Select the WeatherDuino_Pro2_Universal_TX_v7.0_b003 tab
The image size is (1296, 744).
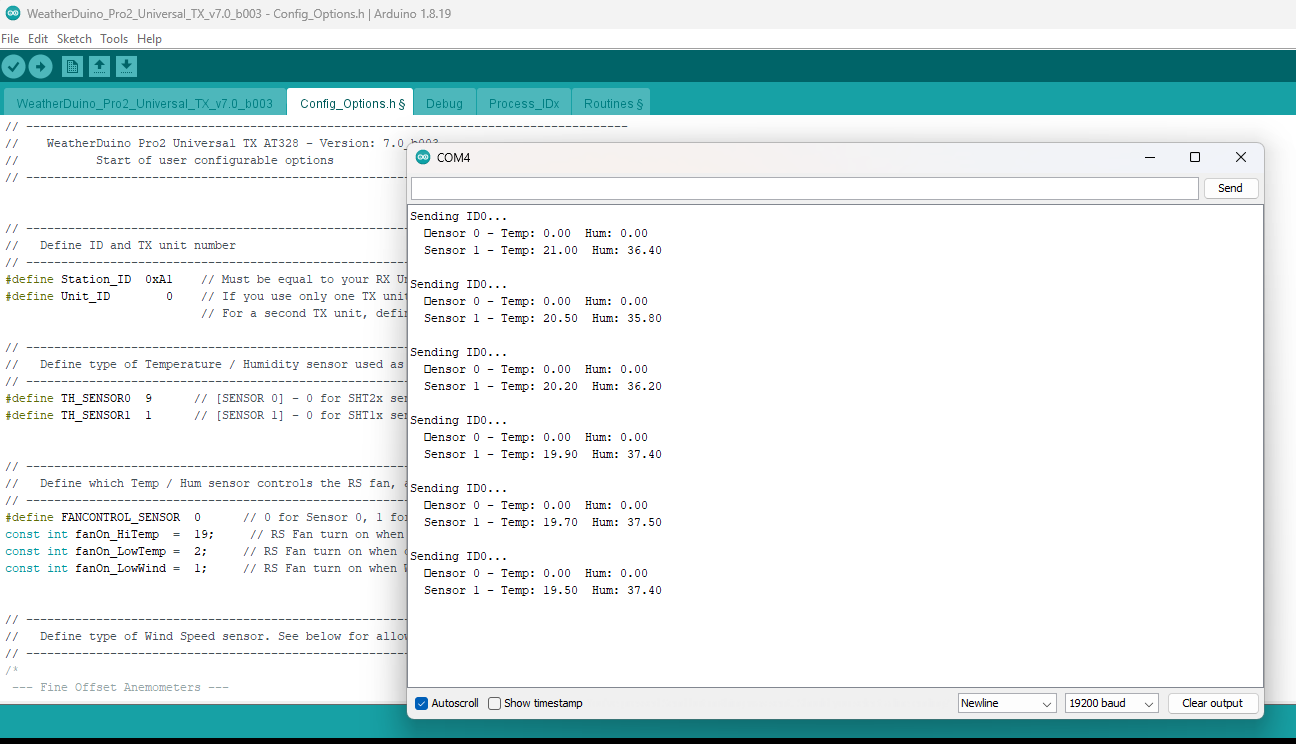pos(144,103)
